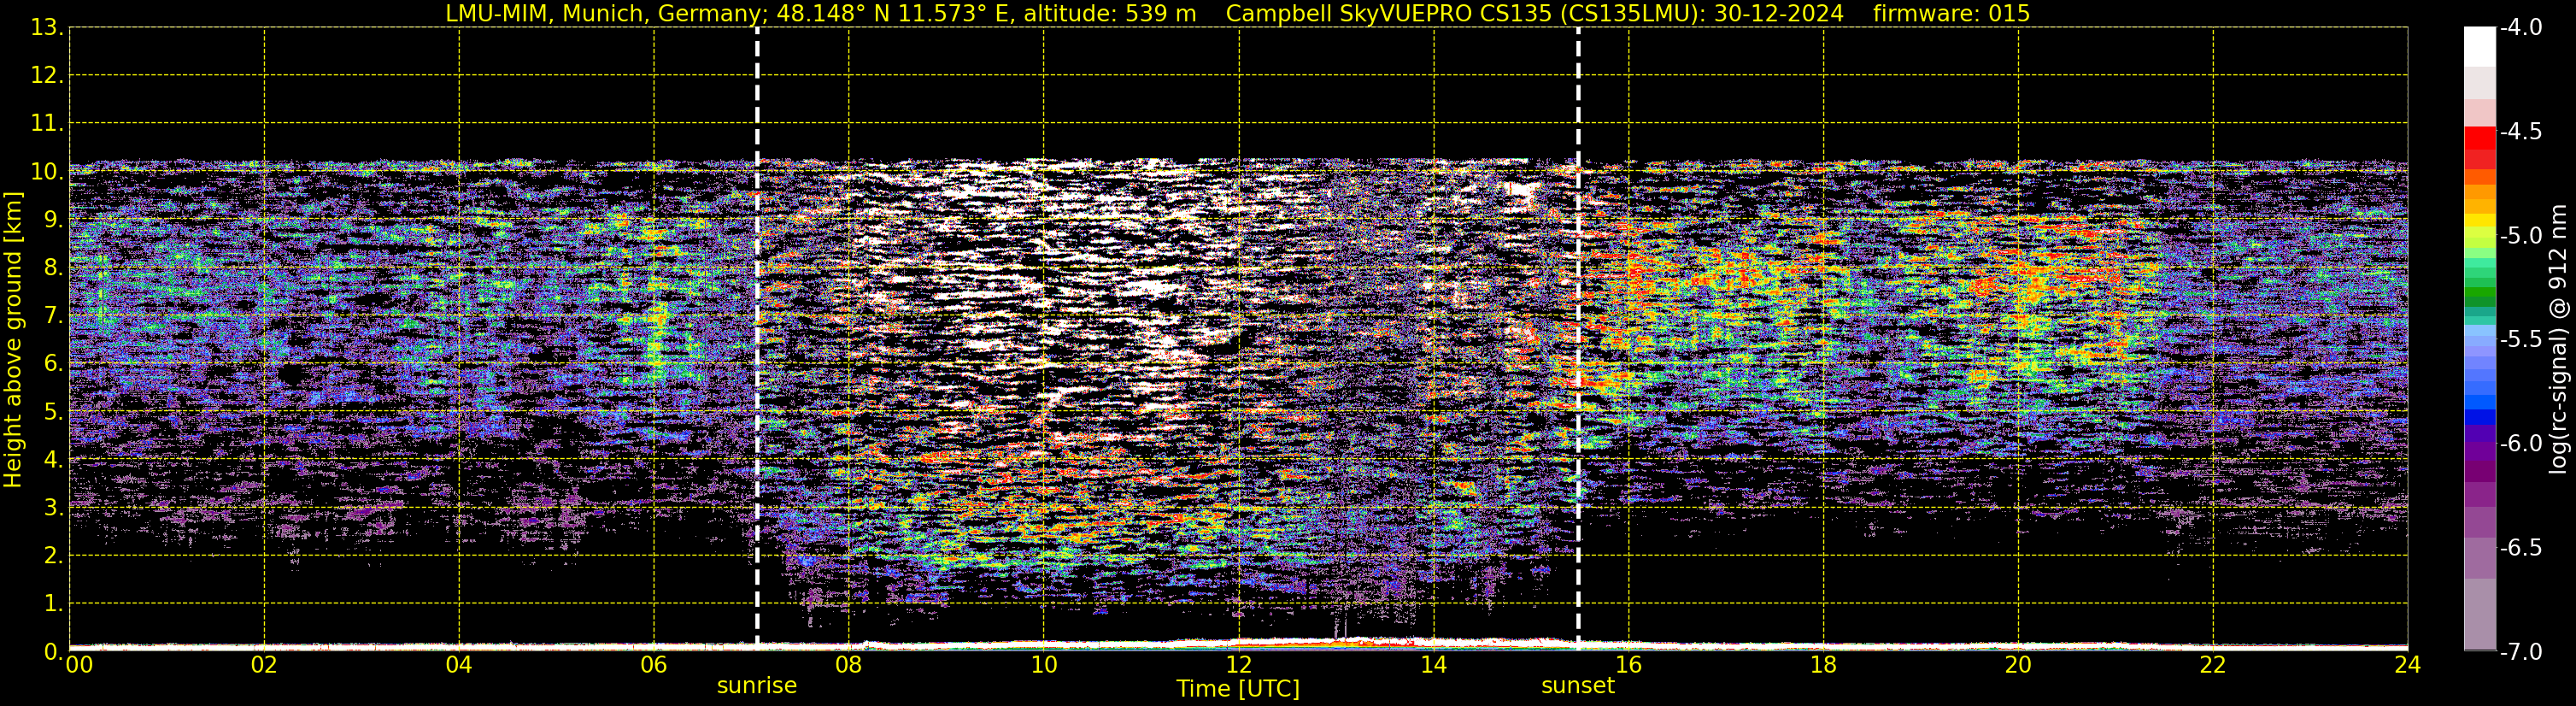Click the 'firmware: 015' text
2576x706 pixels.
tap(1951, 13)
